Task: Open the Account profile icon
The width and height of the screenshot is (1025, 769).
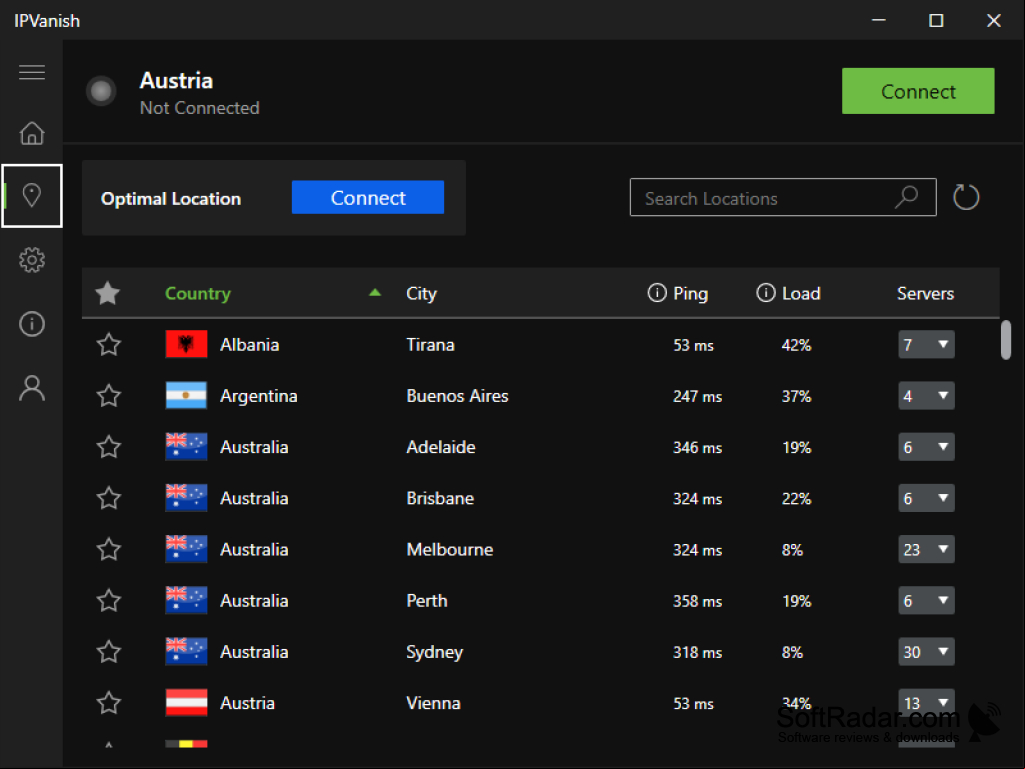Action: click(x=31, y=388)
